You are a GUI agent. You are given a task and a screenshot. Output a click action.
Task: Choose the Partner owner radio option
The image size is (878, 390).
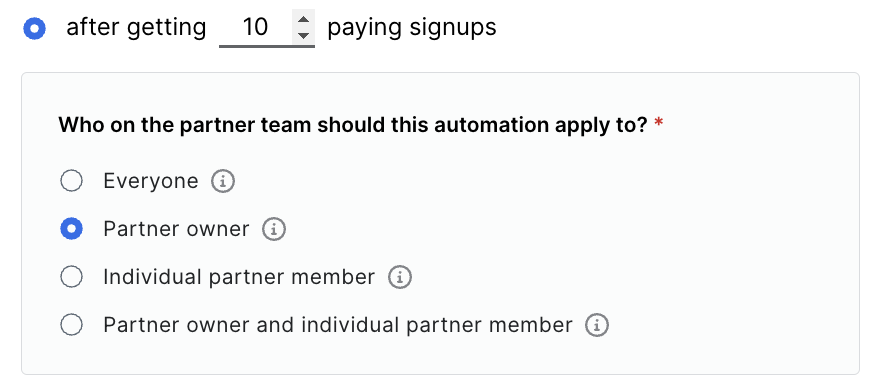(72, 229)
